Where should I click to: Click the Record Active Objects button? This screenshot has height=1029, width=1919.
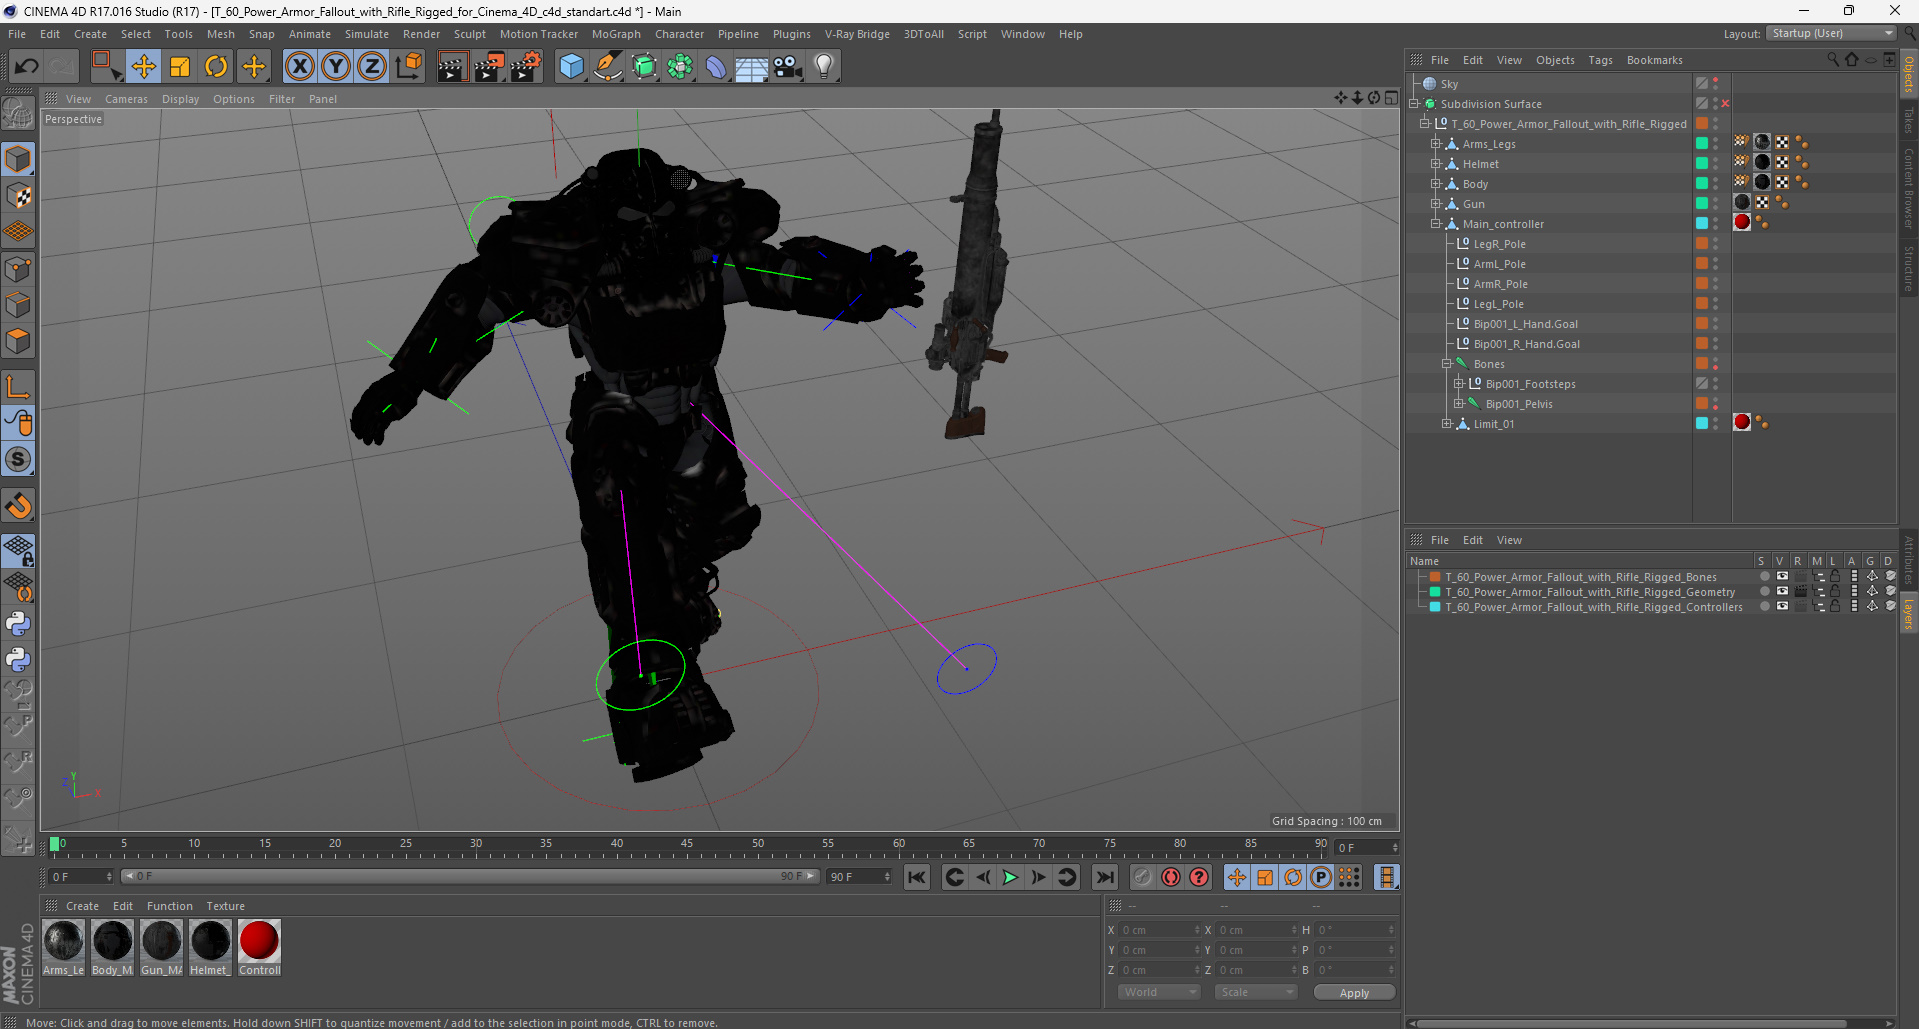[x=1142, y=878]
